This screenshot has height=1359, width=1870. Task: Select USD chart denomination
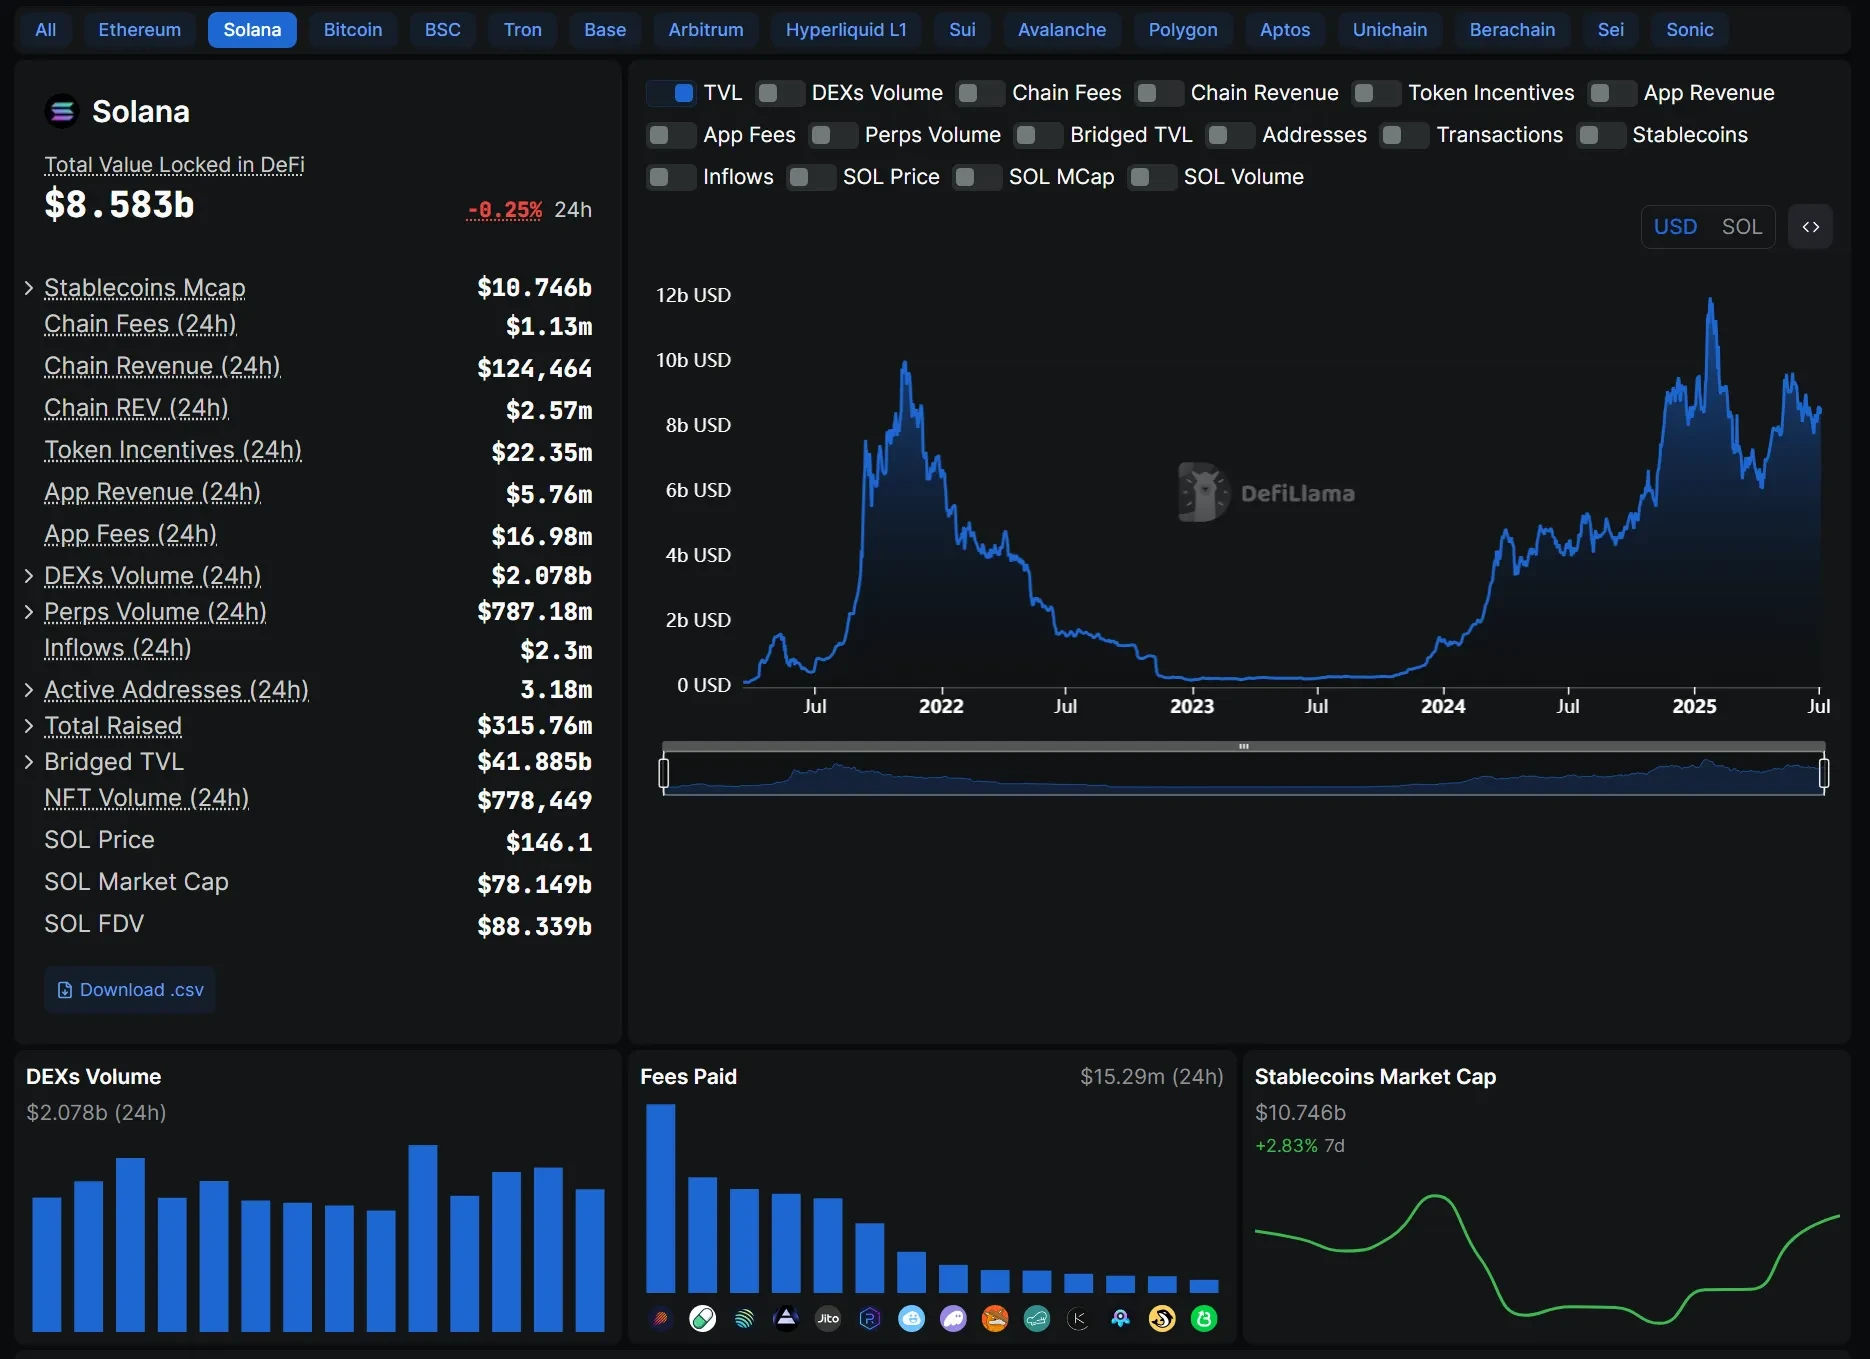tap(1675, 227)
